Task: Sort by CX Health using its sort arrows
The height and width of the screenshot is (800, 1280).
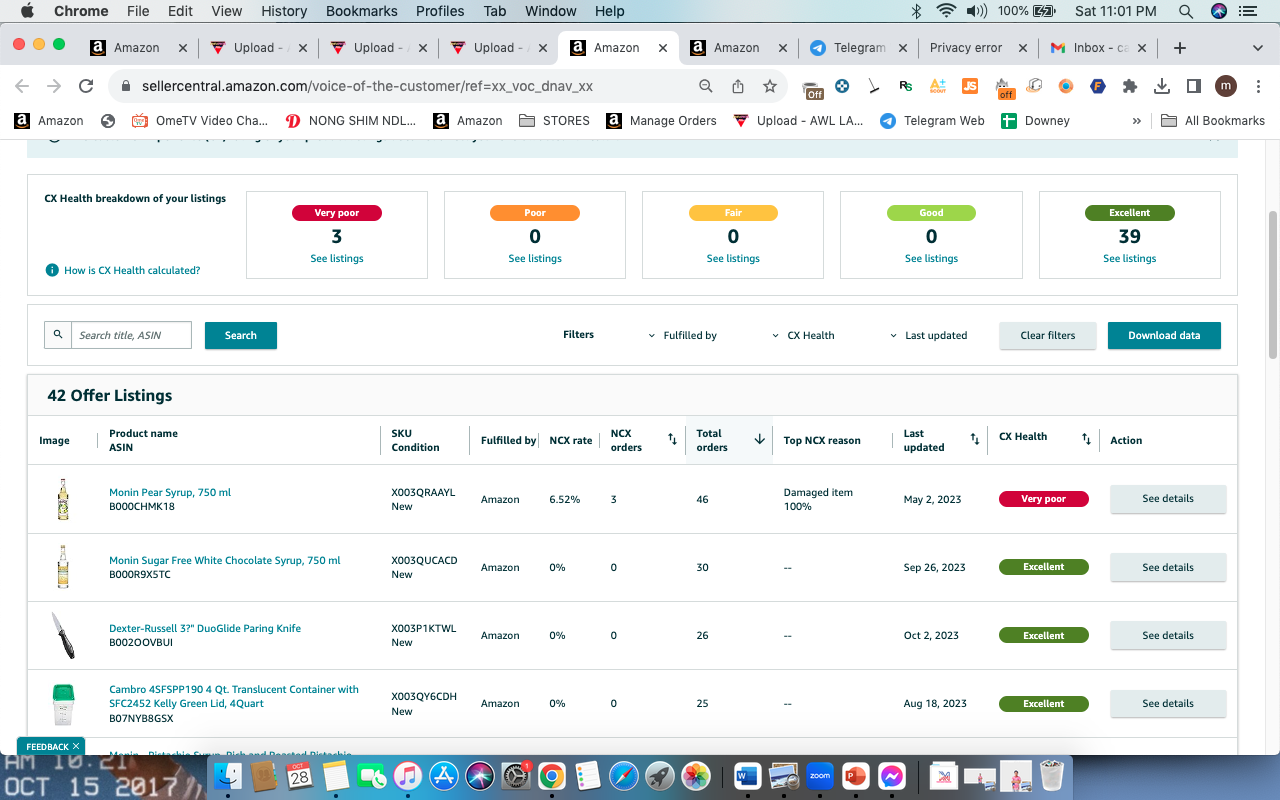Action: [x=1086, y=440]
